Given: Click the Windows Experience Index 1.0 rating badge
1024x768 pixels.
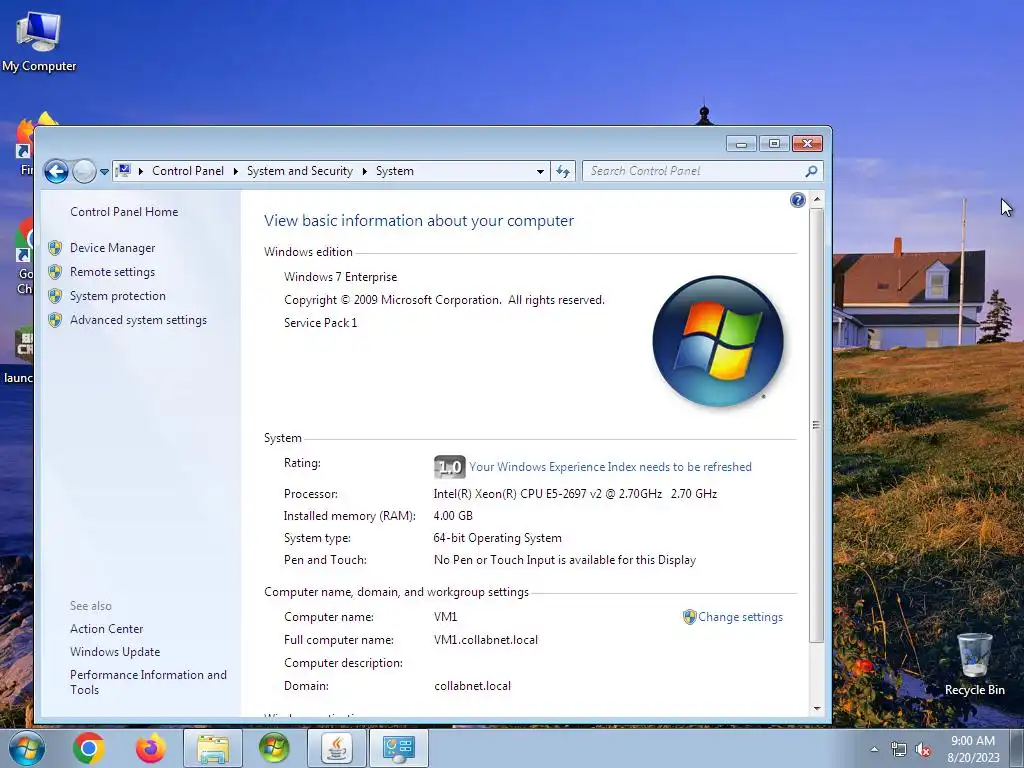Looking at the screenshot, I should tap(449, 467).
